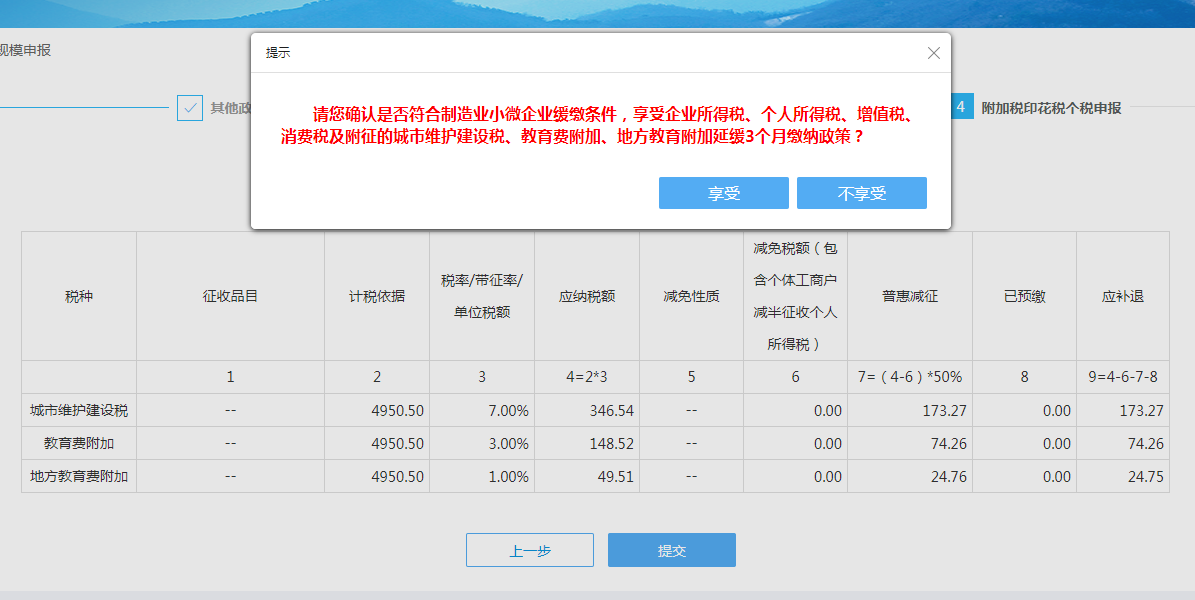Choose 不享受 in the prompt dialog
The image size is (1195, 600).
[861, 193]
